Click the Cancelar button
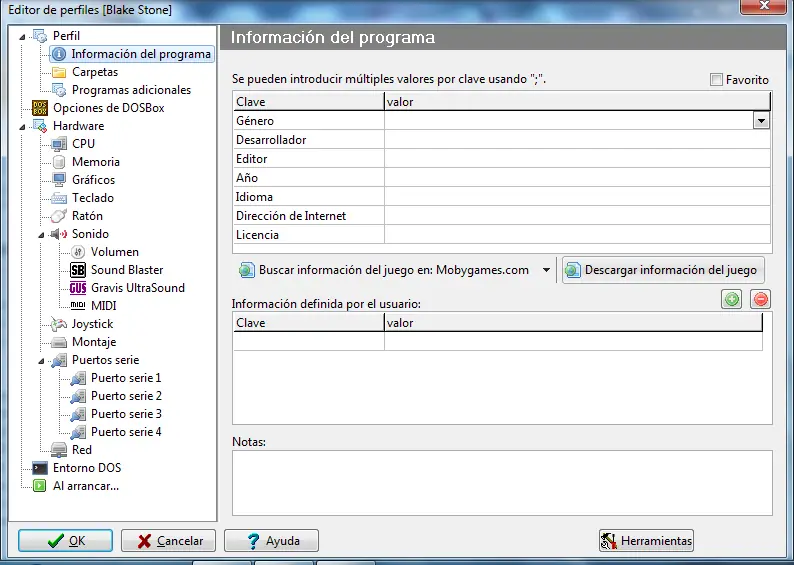The image size is (794, 565). click(168, 541)
